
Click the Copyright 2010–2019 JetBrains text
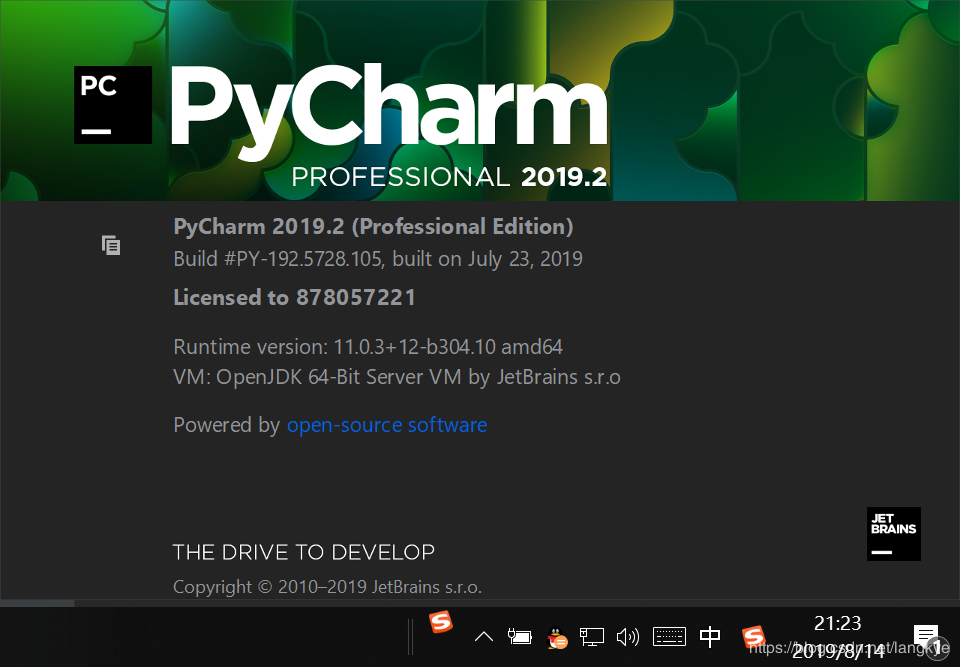(x=328, y=587)
